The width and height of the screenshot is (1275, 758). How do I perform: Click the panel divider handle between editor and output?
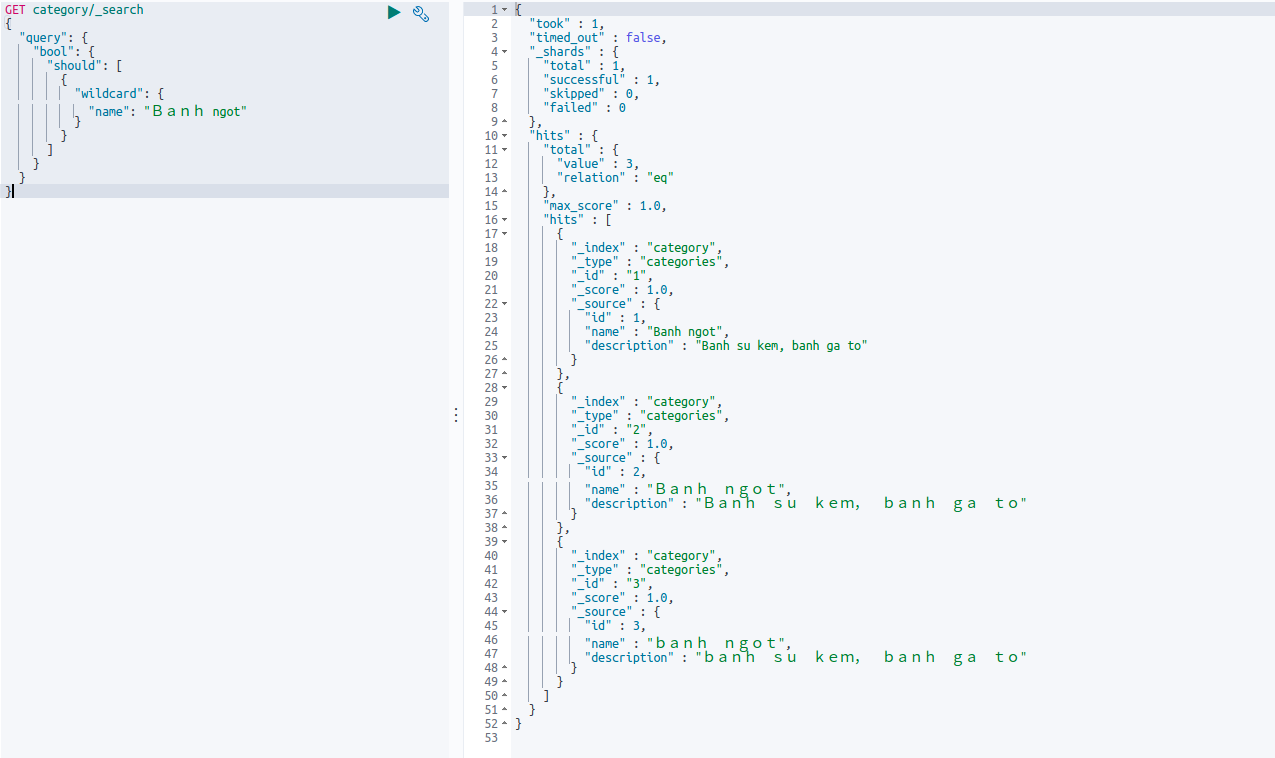pyautogui.click(x=456, y=414)
